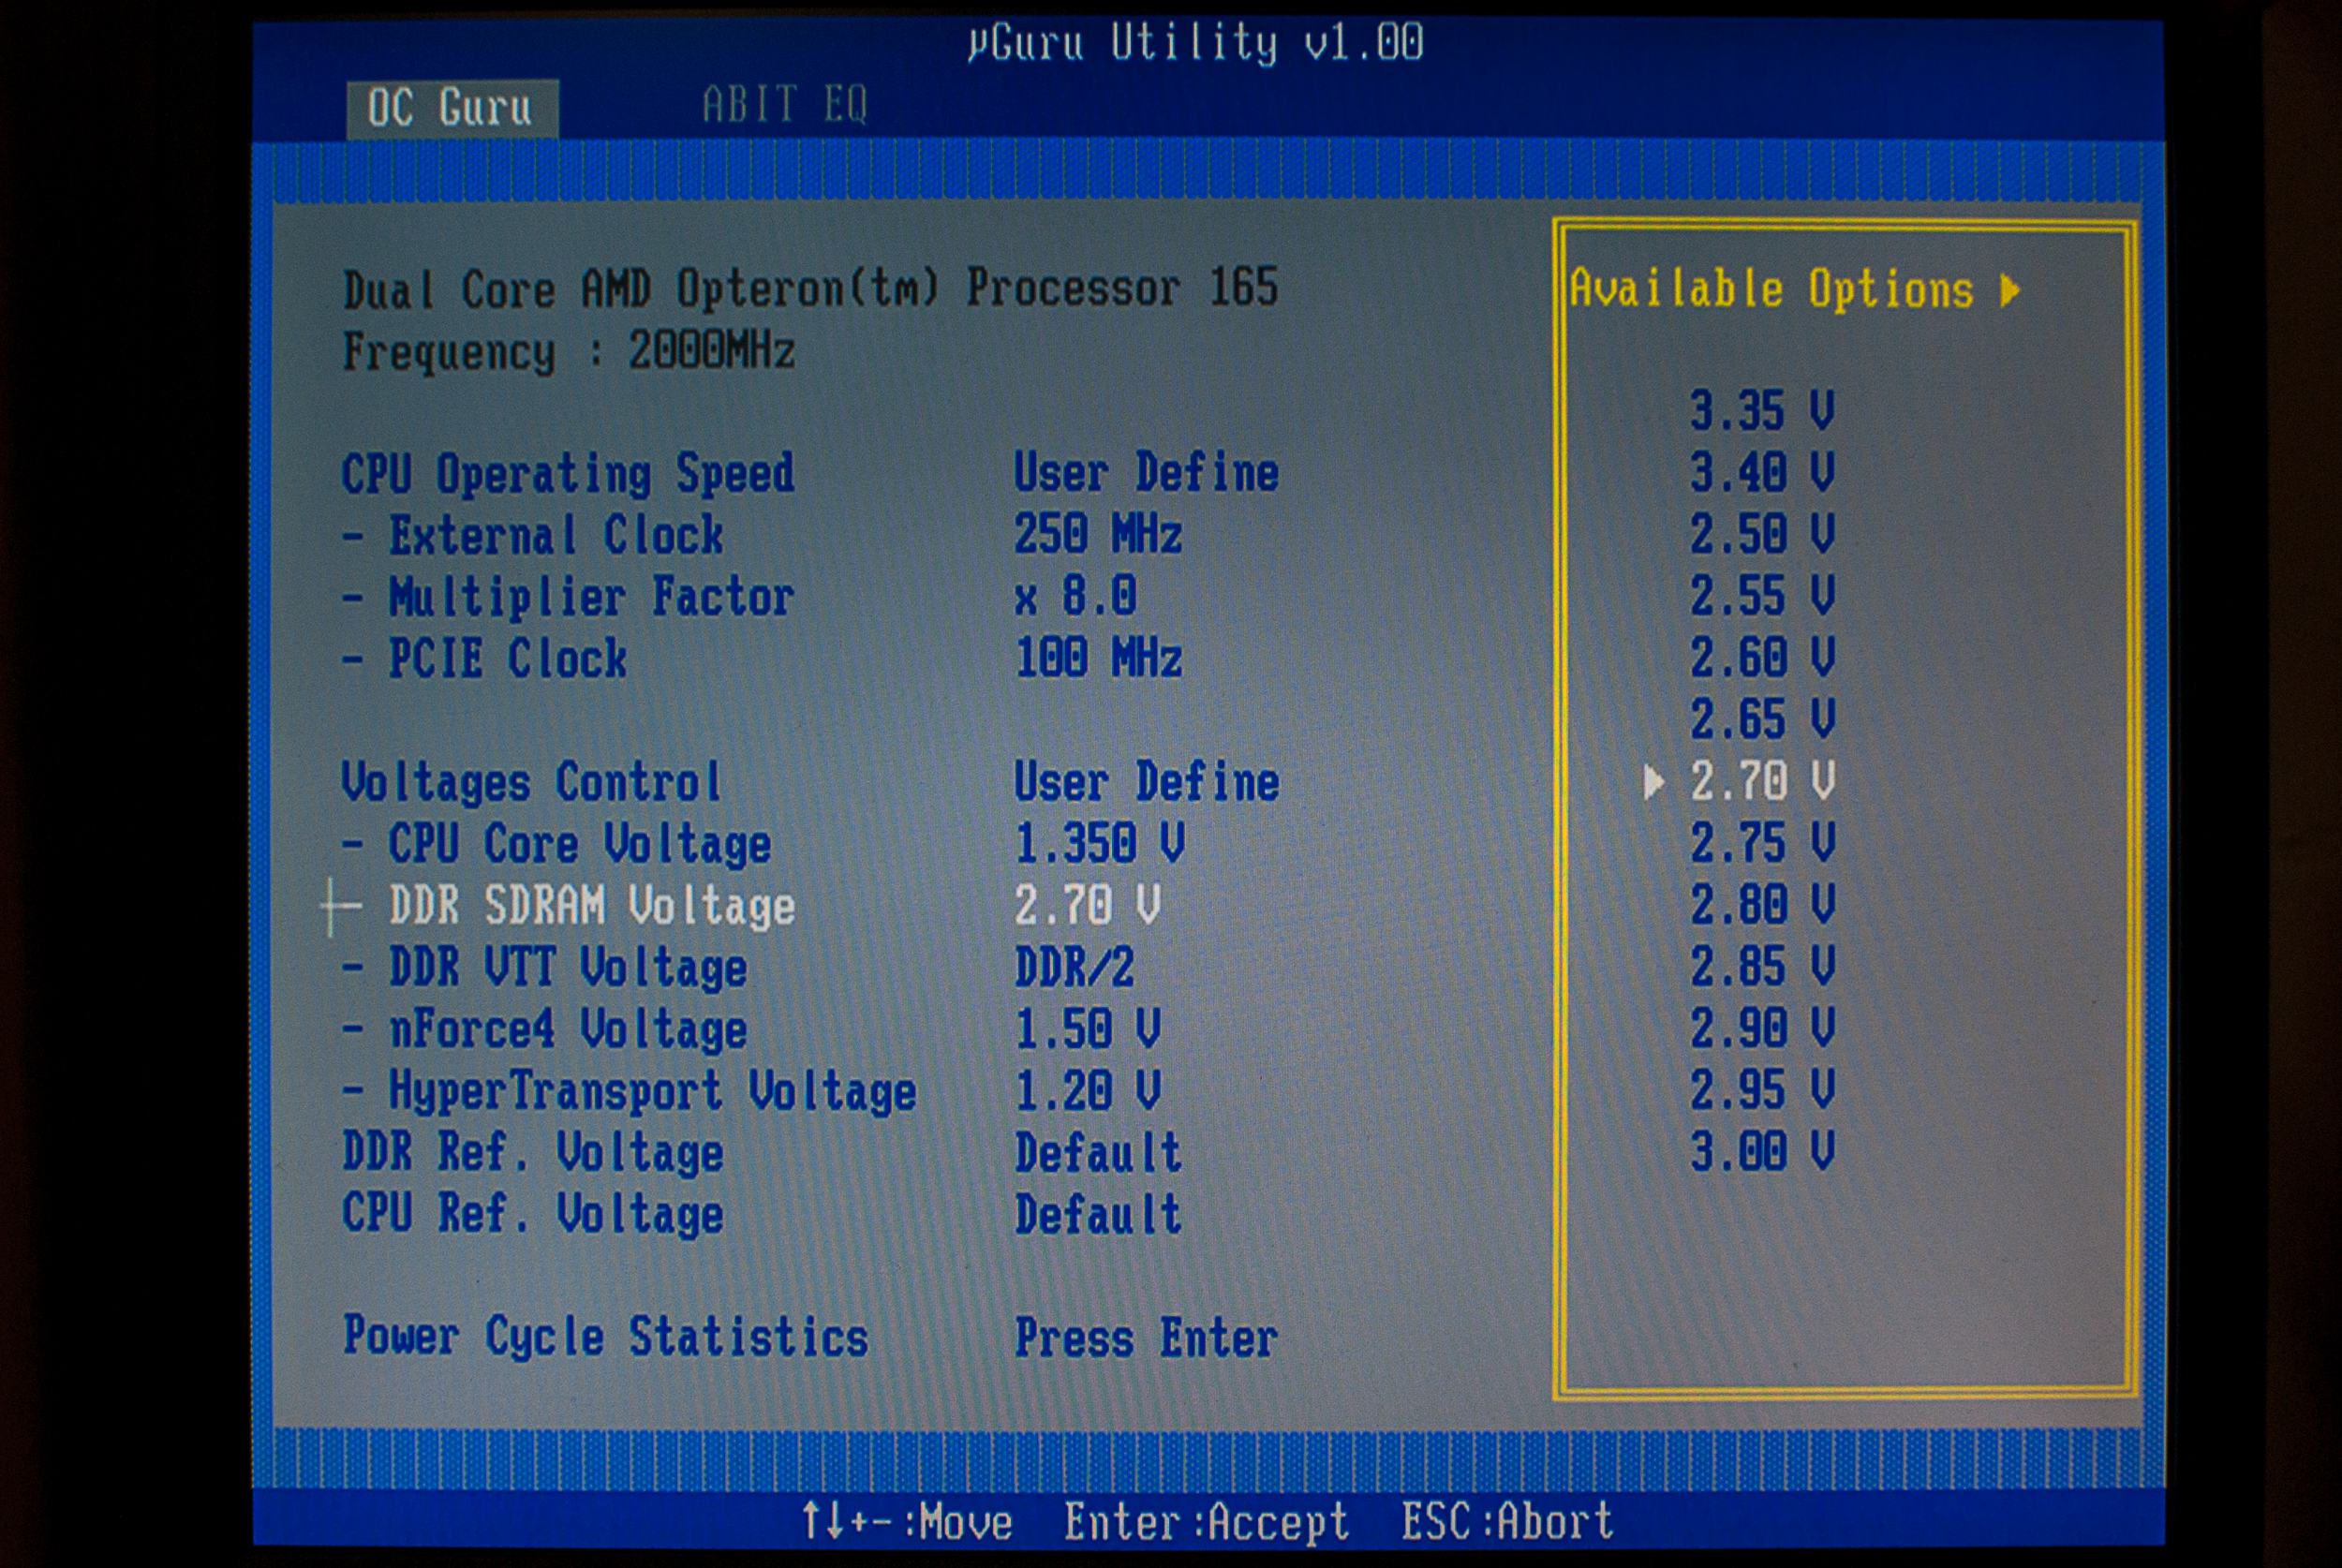
Task: Open Power Cycle Statistics
Action: (605, 1337)
